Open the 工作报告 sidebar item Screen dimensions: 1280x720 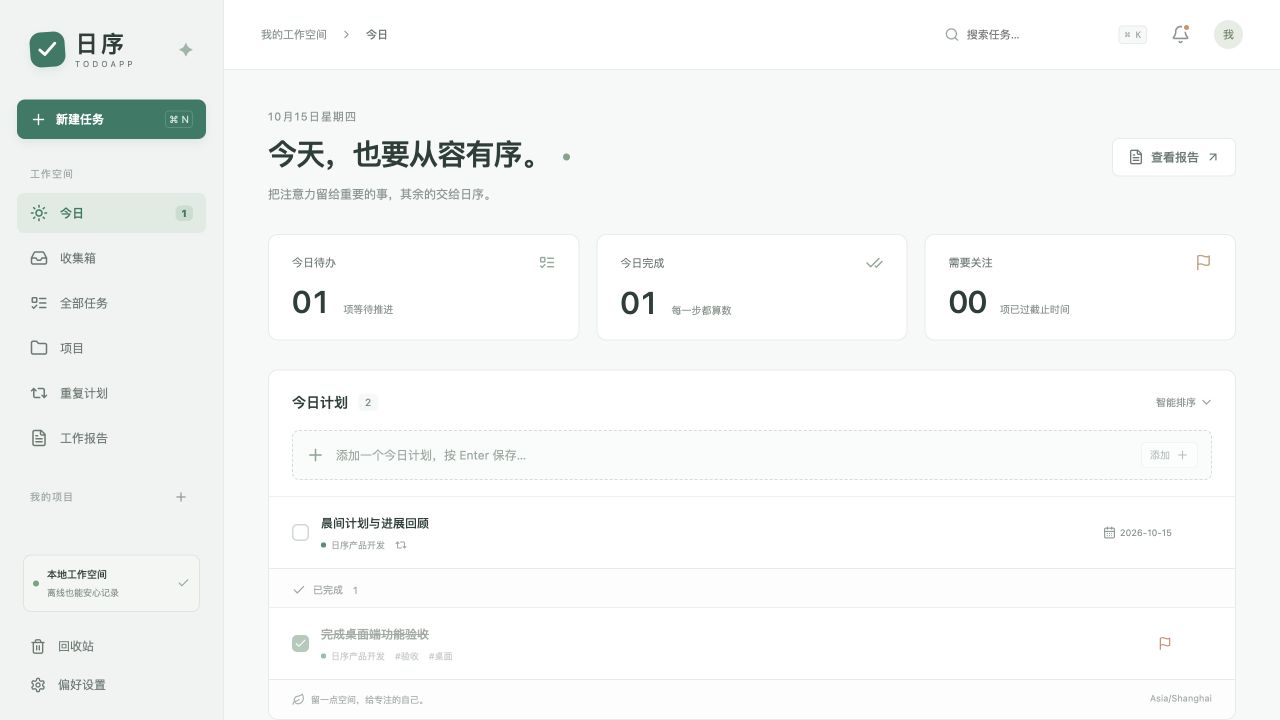point(111,438)
